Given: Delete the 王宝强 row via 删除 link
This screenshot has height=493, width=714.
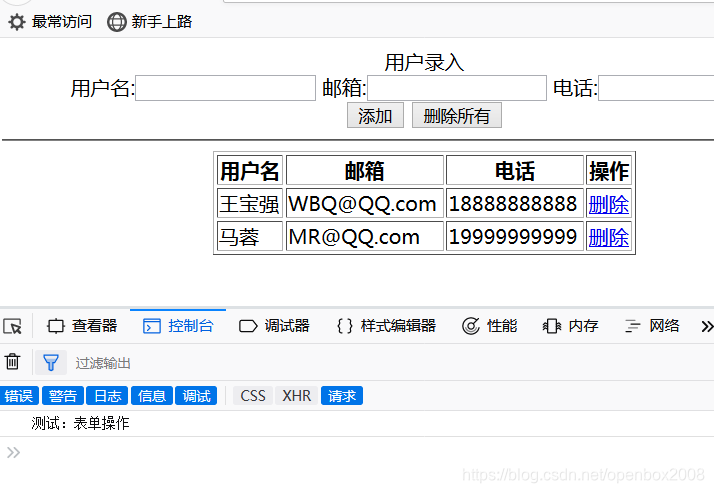Looking at the screenshot, I should coord(608,204).
